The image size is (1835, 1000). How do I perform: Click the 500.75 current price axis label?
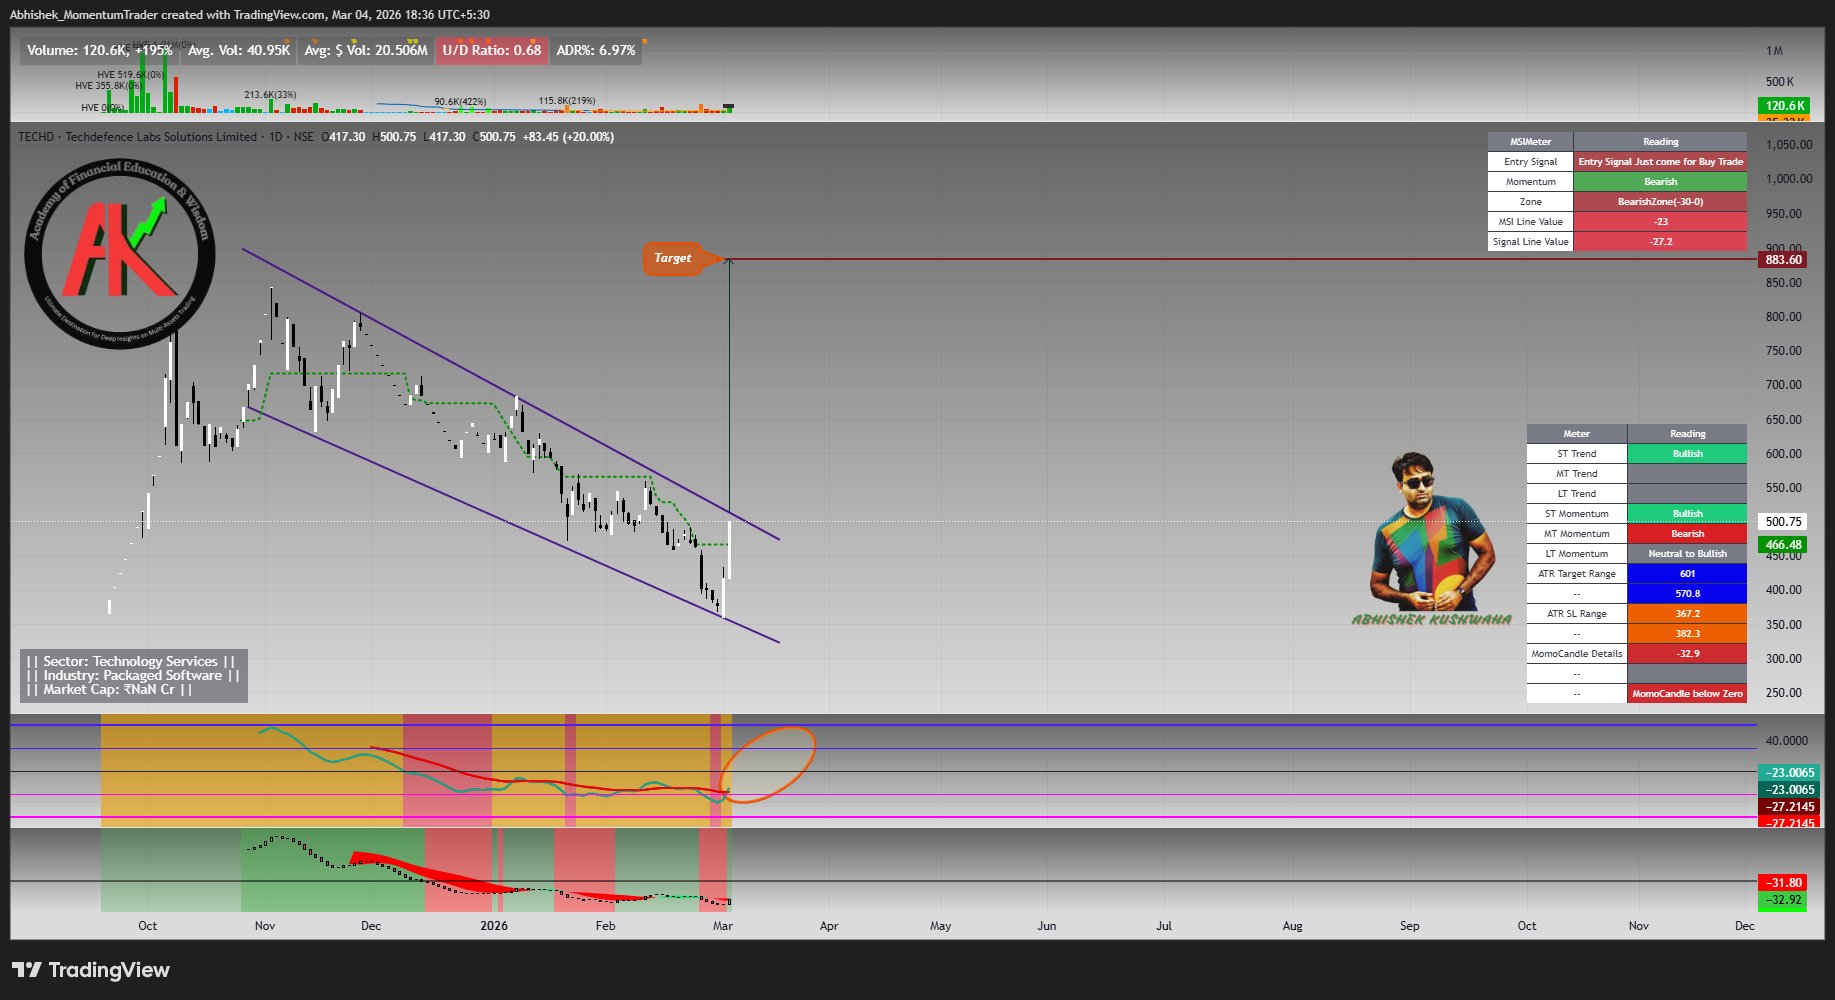click(1783, 521)
